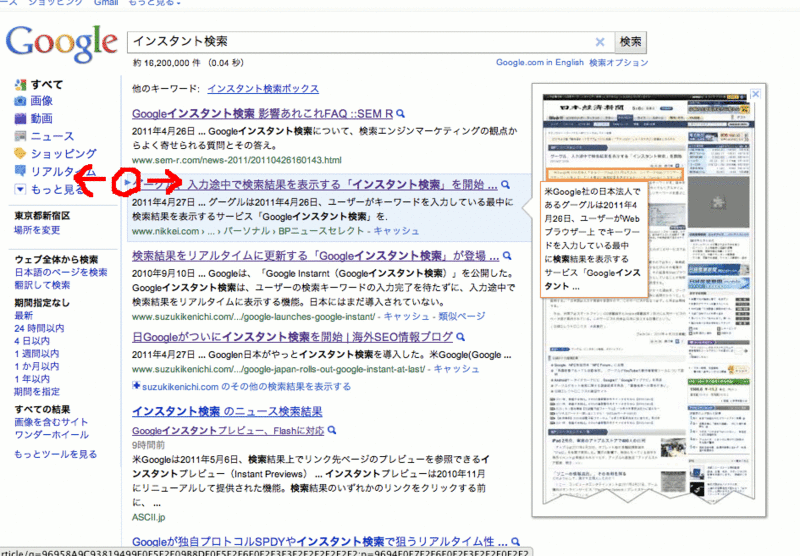The image size is (800, 556).
Task: Expand suzukikenichi.com その他の検索結果 plus icon
Action: click(136, 386)
